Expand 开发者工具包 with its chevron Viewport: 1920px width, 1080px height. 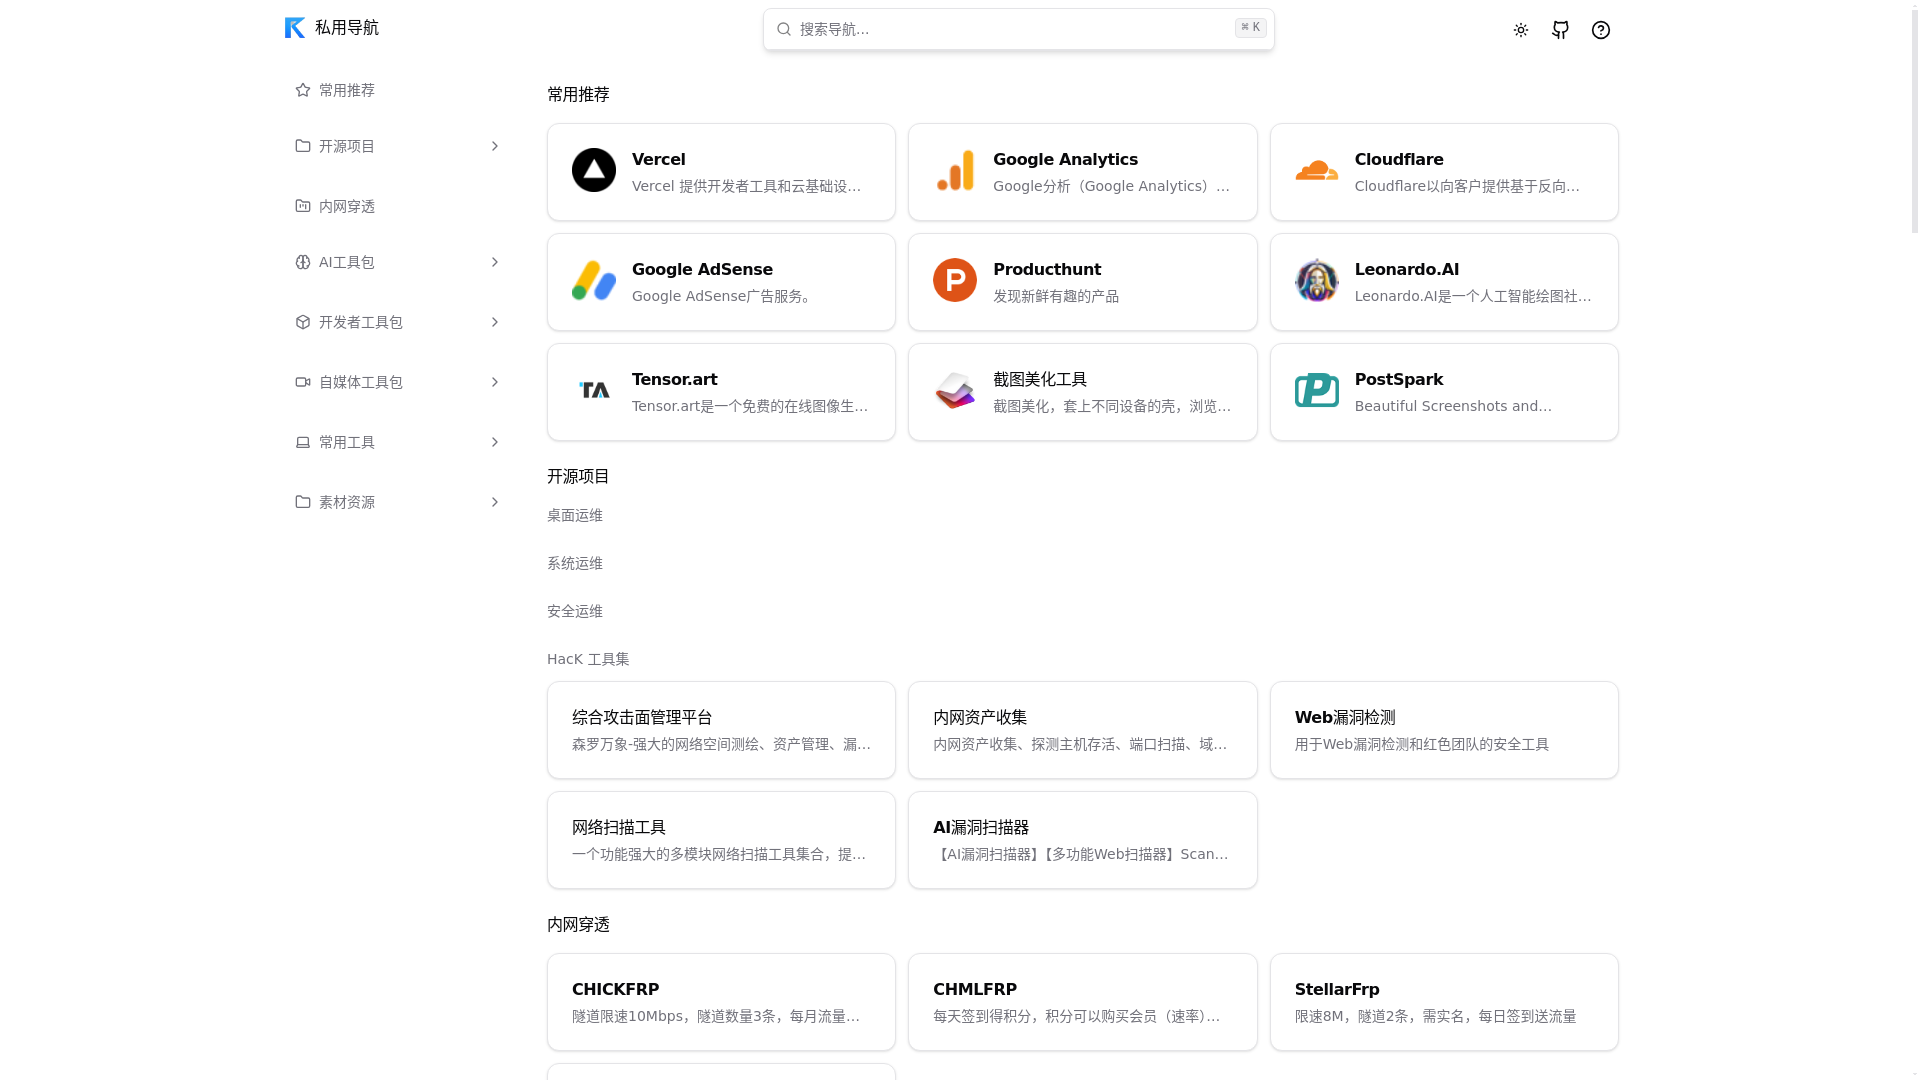pyautogui.click(x=494, y=322)
